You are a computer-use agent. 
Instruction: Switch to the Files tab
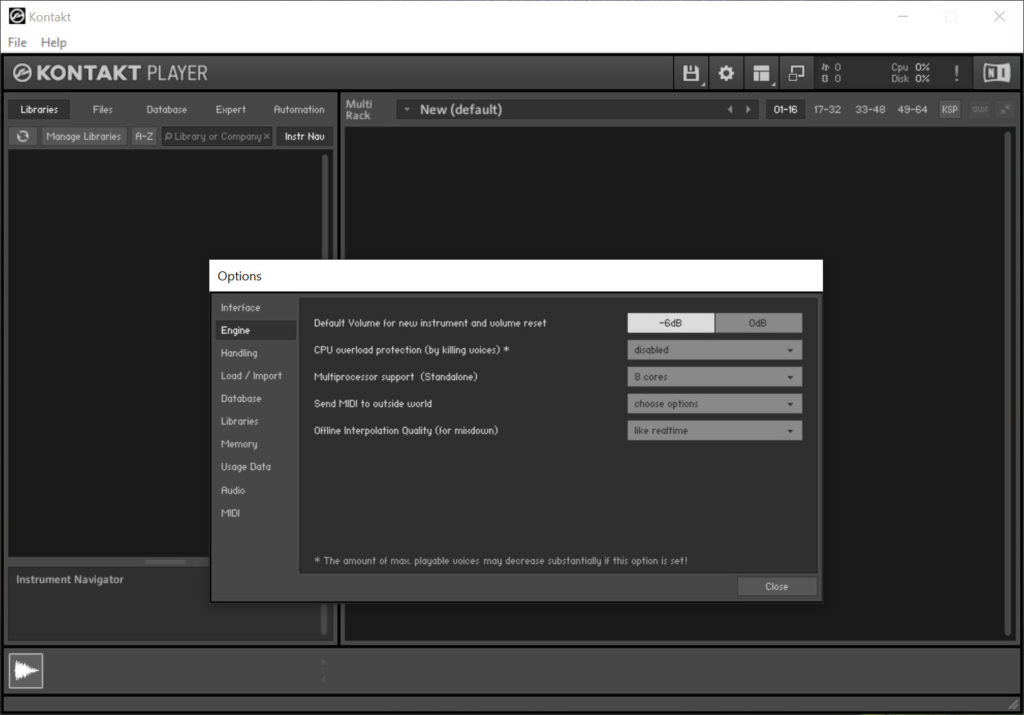pyautogui.click(x=103, y=110)
